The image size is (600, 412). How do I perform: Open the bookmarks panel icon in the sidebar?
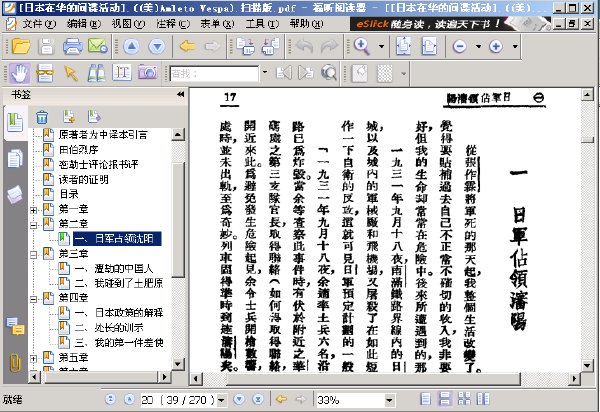15,123
